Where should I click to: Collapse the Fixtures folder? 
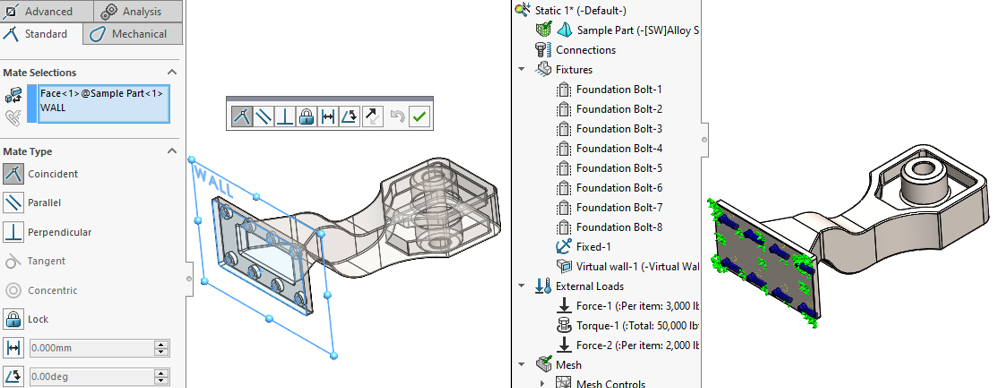click(522, 70)
